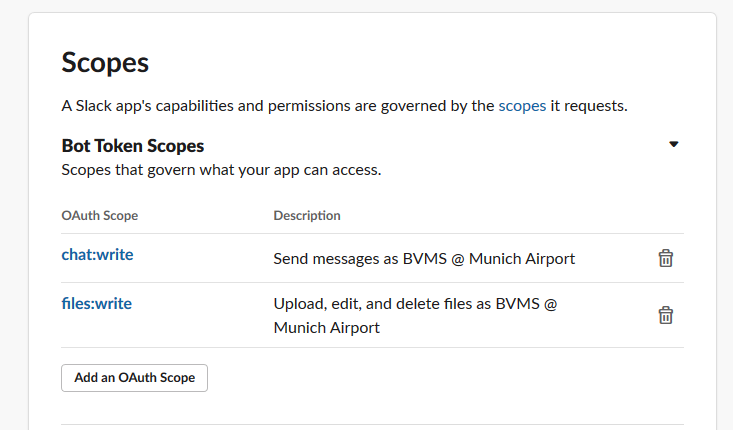The image size is (733, 430).
Task: Select the OAuth Scope column header
Action: pos(100,215)
